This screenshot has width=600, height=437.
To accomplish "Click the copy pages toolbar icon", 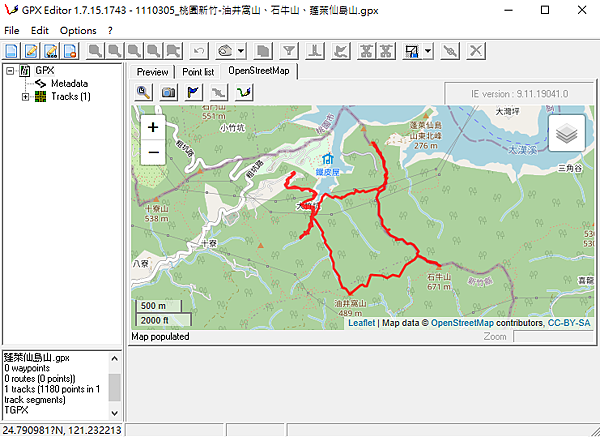I will (263, 51).
